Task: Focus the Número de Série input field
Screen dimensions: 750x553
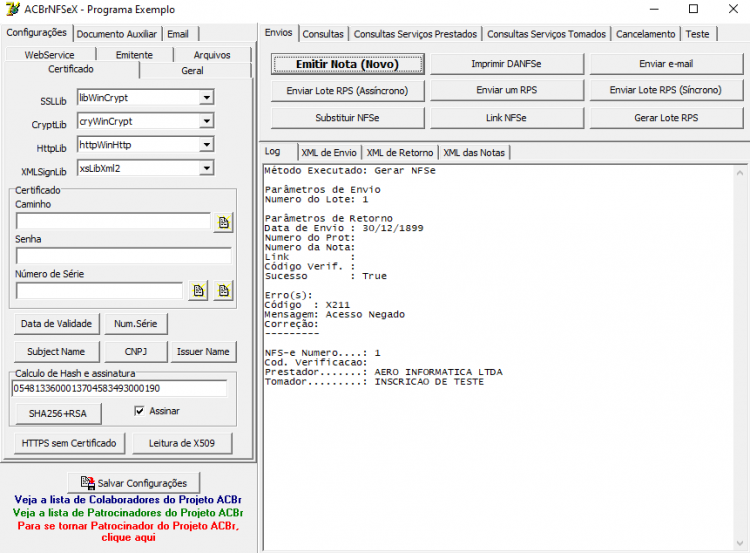Action: click(99, 290)
